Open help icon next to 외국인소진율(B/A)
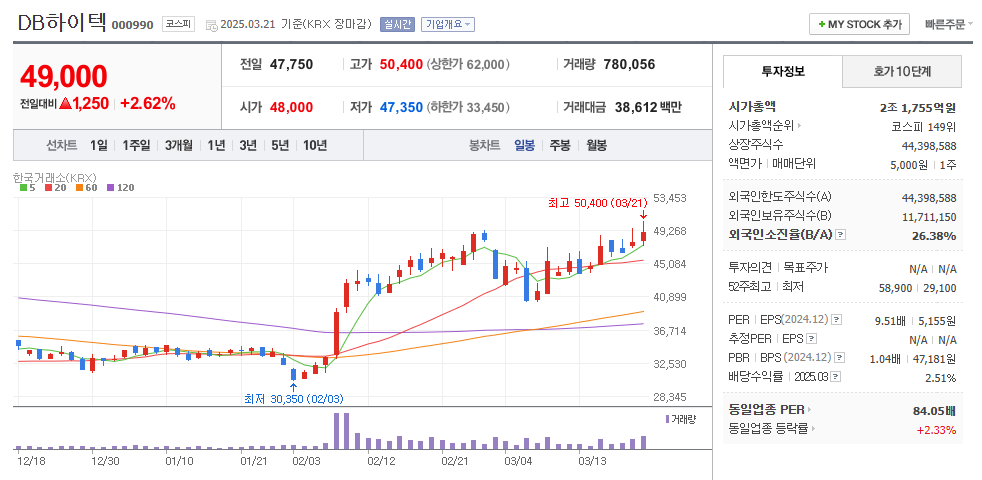Viewport: 982px width, 480px height. click(841, 234)
